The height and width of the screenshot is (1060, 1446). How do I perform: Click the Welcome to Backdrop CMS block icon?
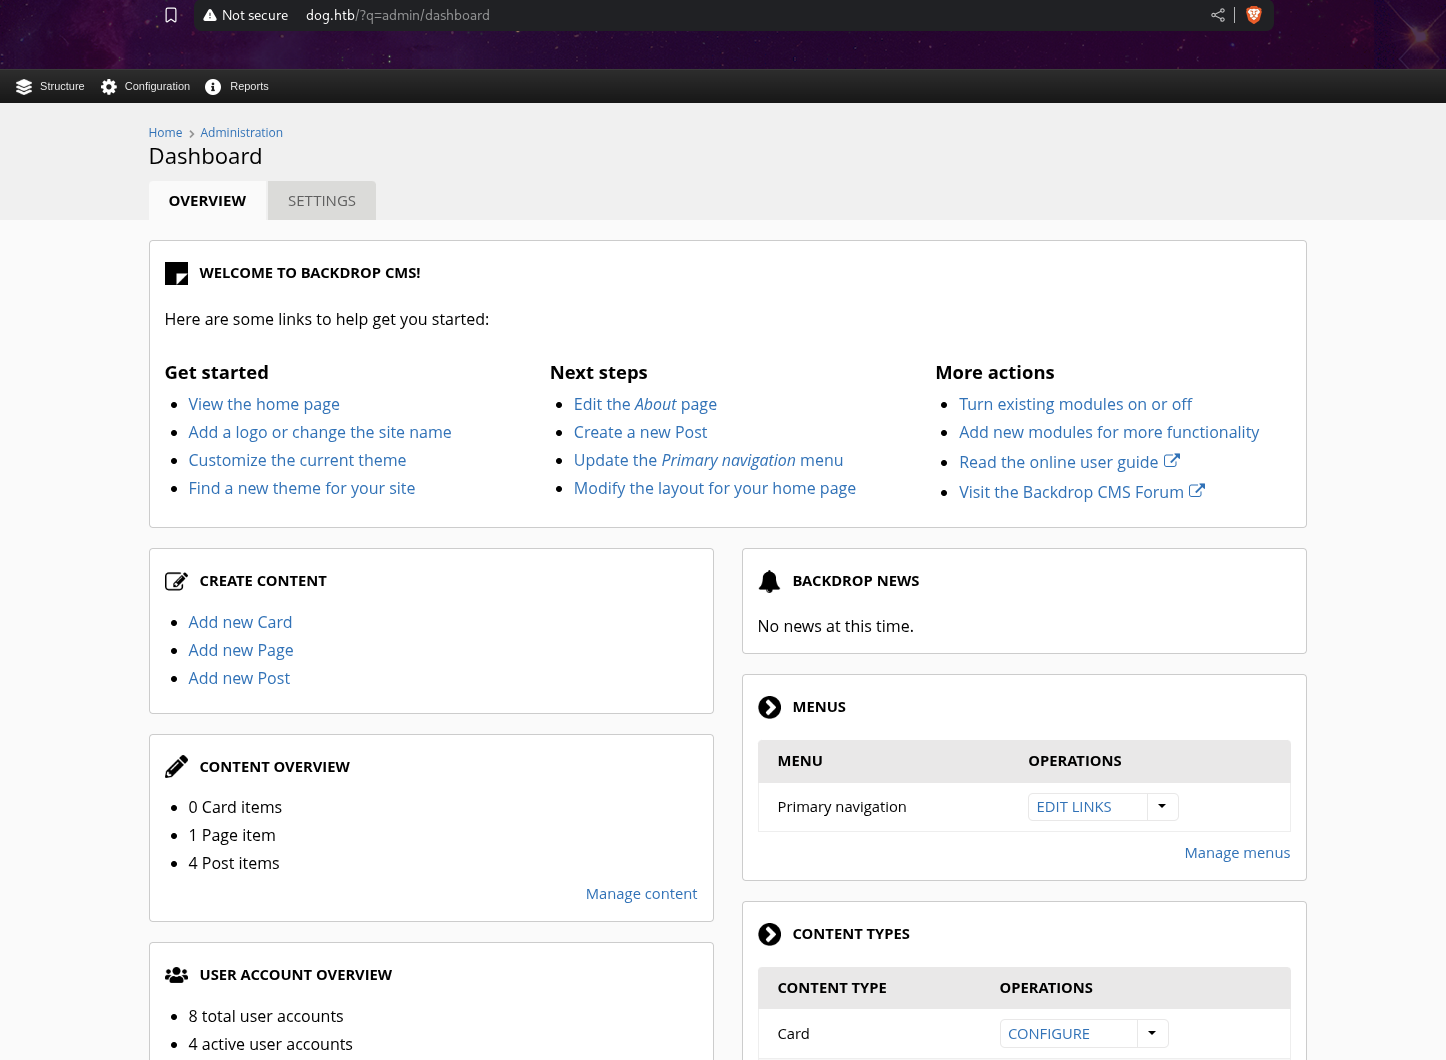[176, 273]
